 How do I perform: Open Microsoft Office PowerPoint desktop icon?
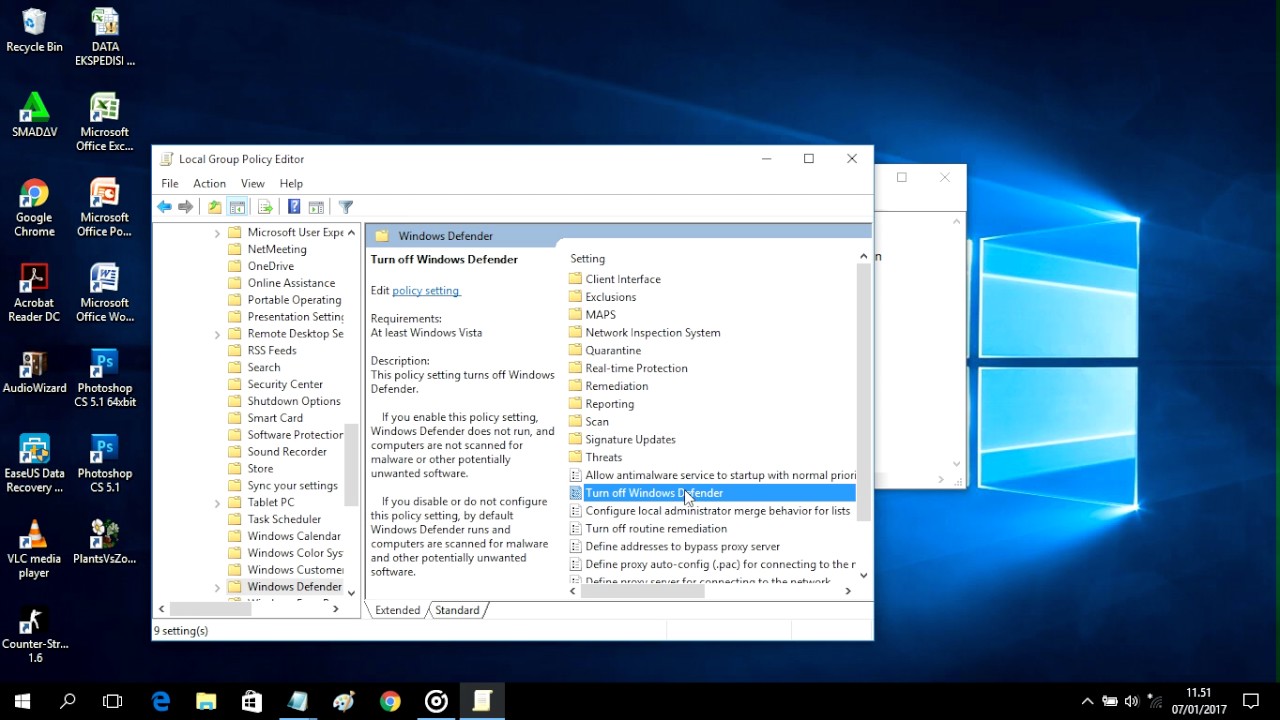click(x=105, y=208)
